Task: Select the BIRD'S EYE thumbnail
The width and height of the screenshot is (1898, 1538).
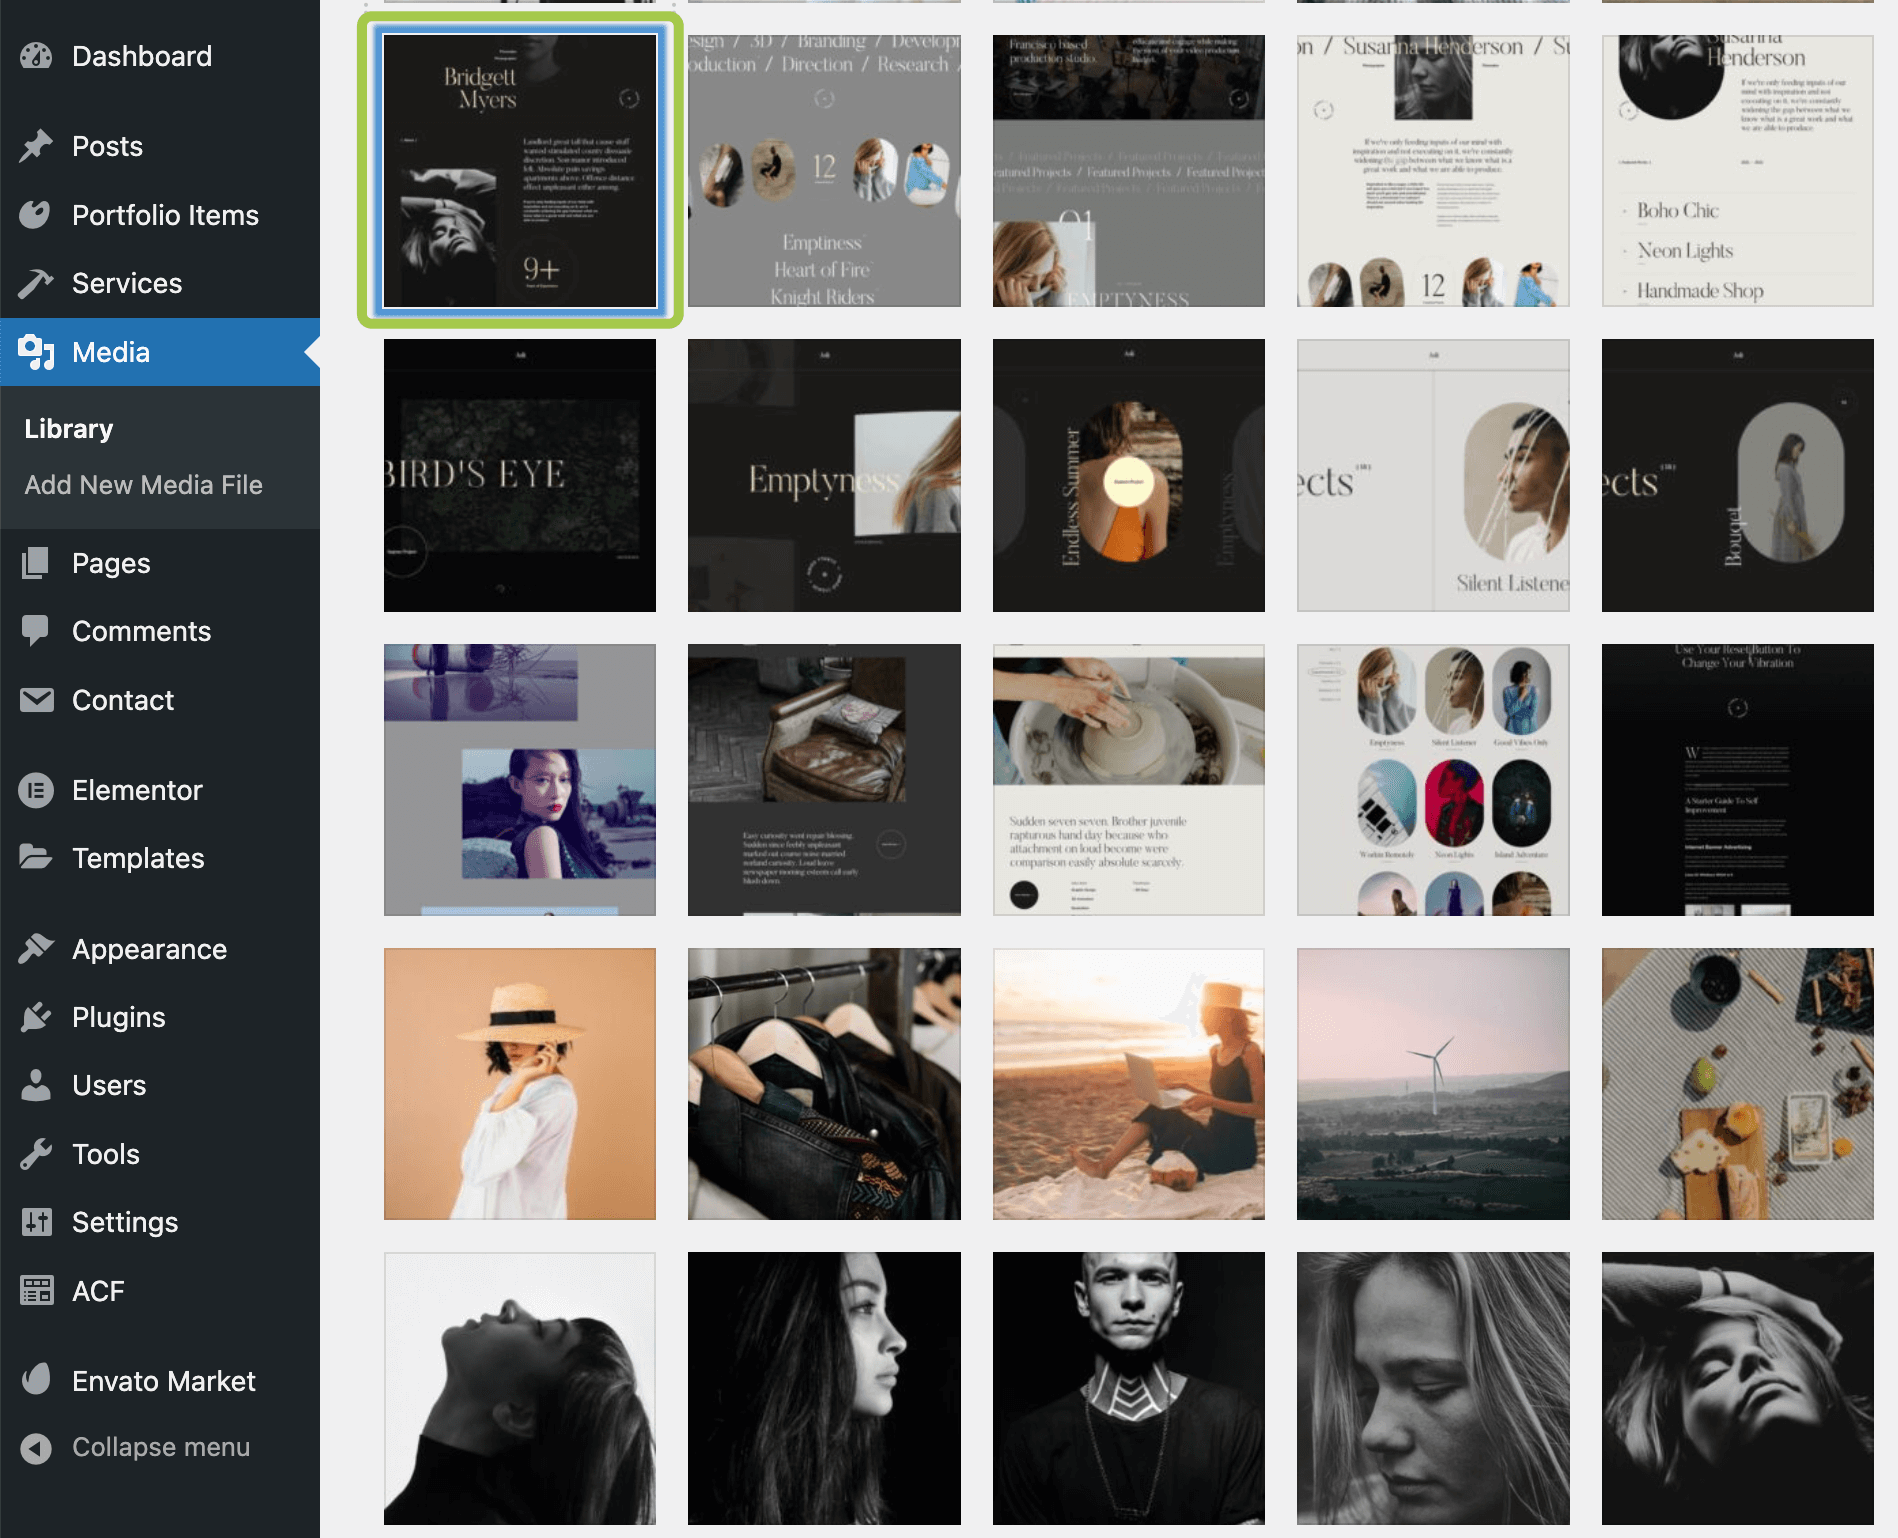Action: (520, 475)
